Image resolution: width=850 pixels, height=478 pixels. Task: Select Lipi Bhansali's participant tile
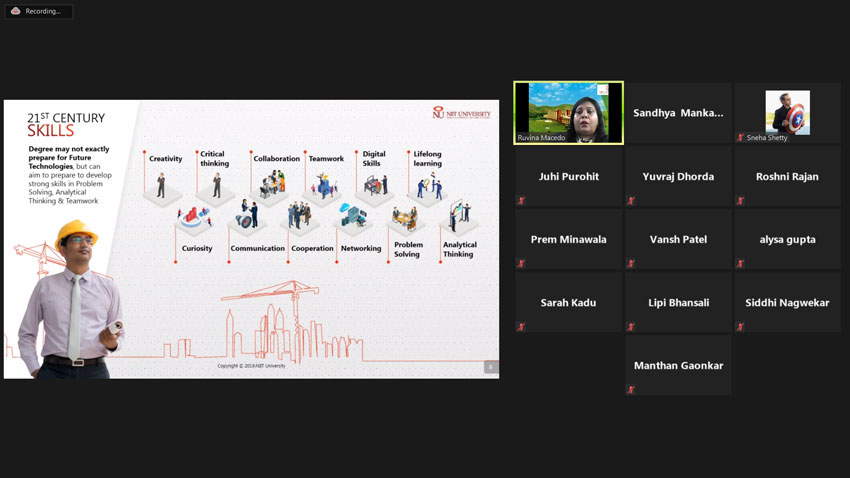point(678,302)
